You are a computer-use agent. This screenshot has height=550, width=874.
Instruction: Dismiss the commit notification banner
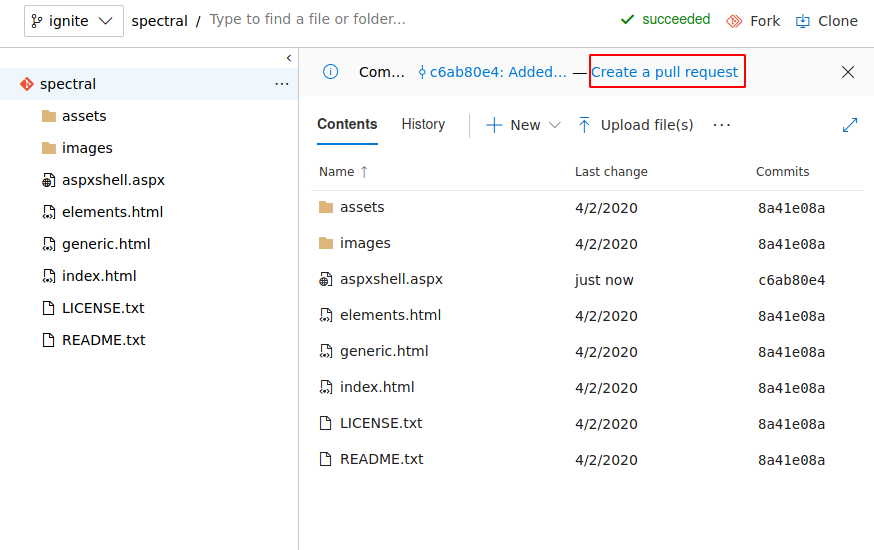tap(848, 72)
